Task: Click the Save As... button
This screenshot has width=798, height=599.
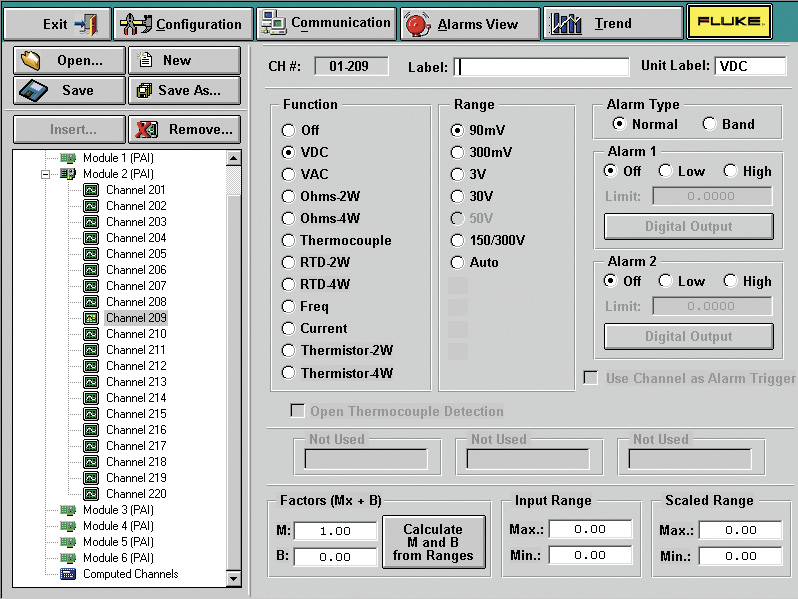Action: [184, 91]
